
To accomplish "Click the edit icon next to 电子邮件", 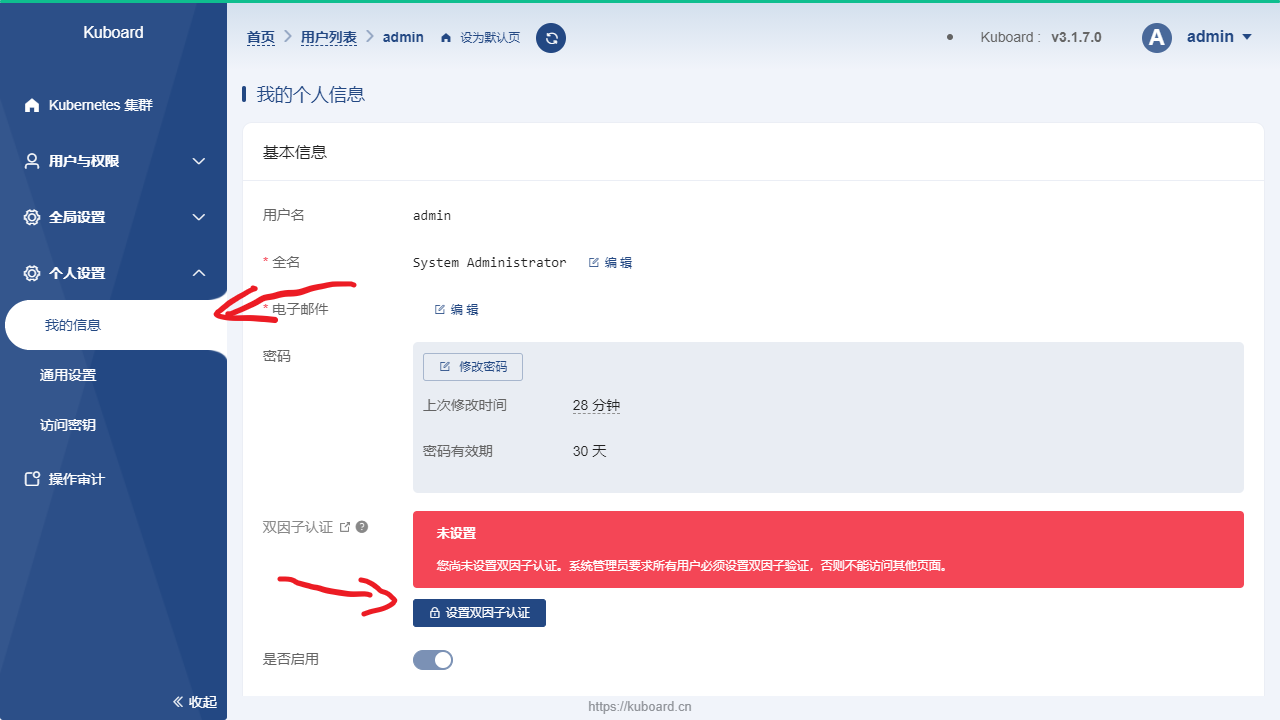I will 440,309.
